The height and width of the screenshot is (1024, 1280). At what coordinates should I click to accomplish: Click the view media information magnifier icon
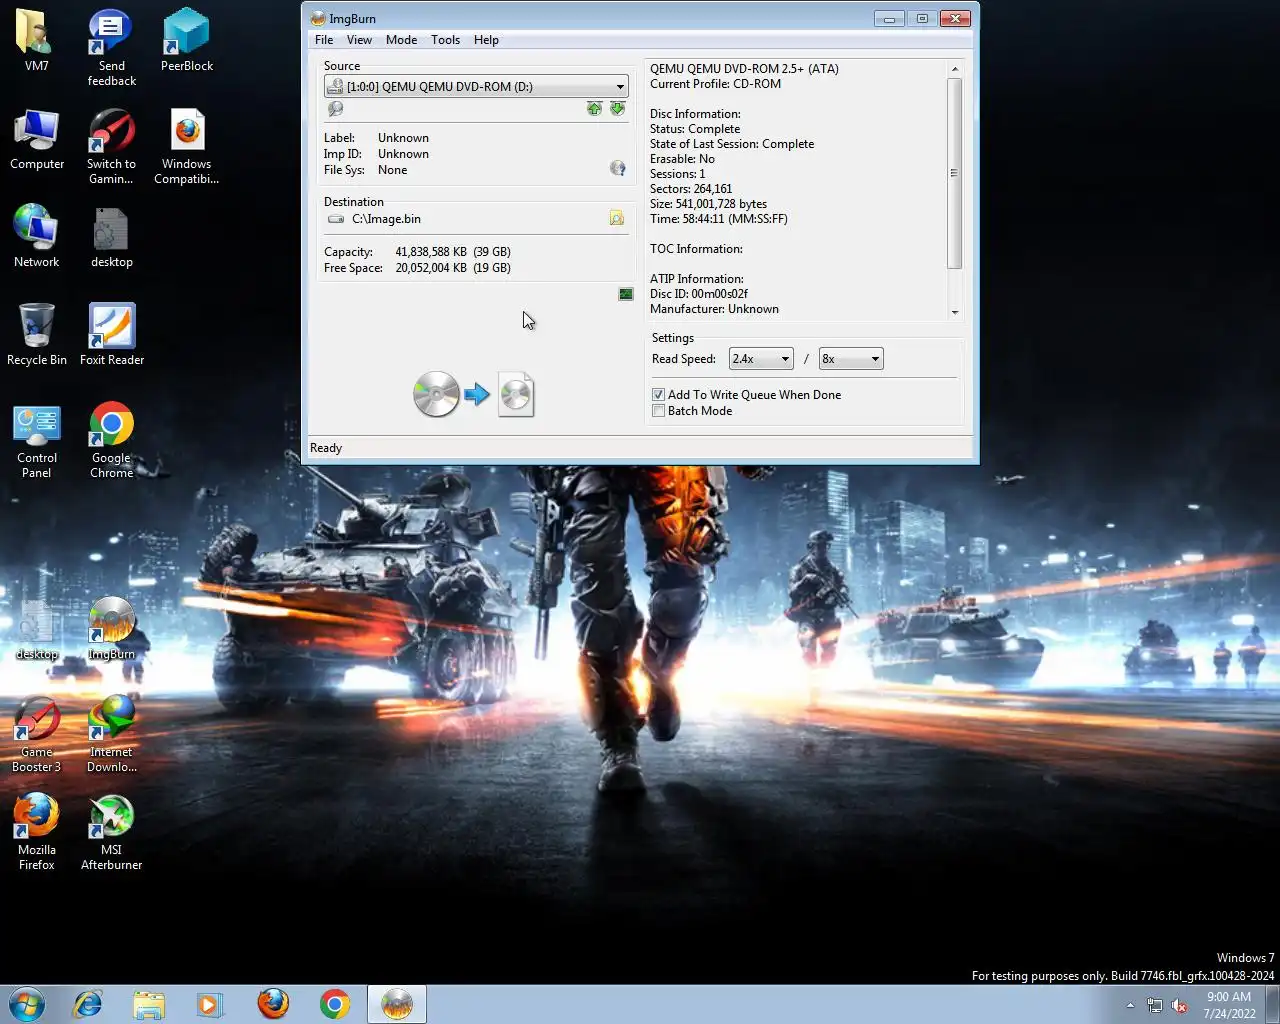336,109
